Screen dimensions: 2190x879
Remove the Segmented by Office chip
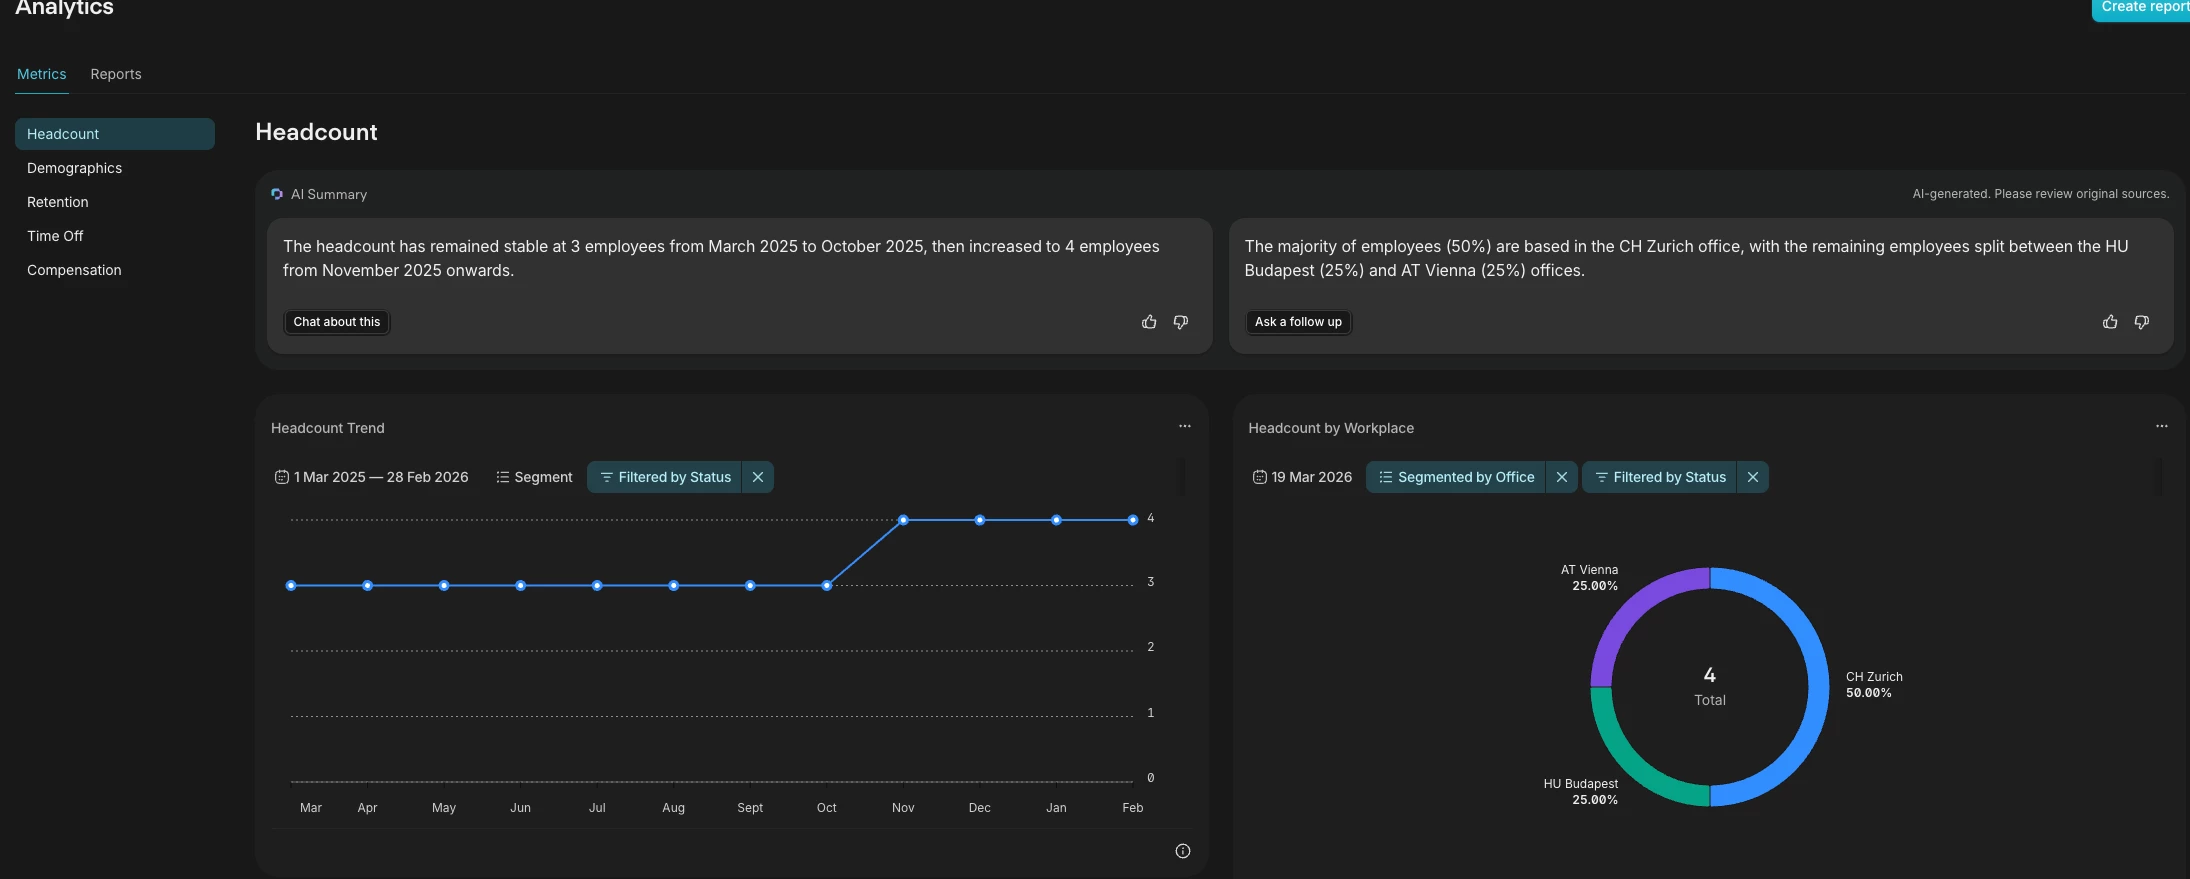[x=1562, y=477]
